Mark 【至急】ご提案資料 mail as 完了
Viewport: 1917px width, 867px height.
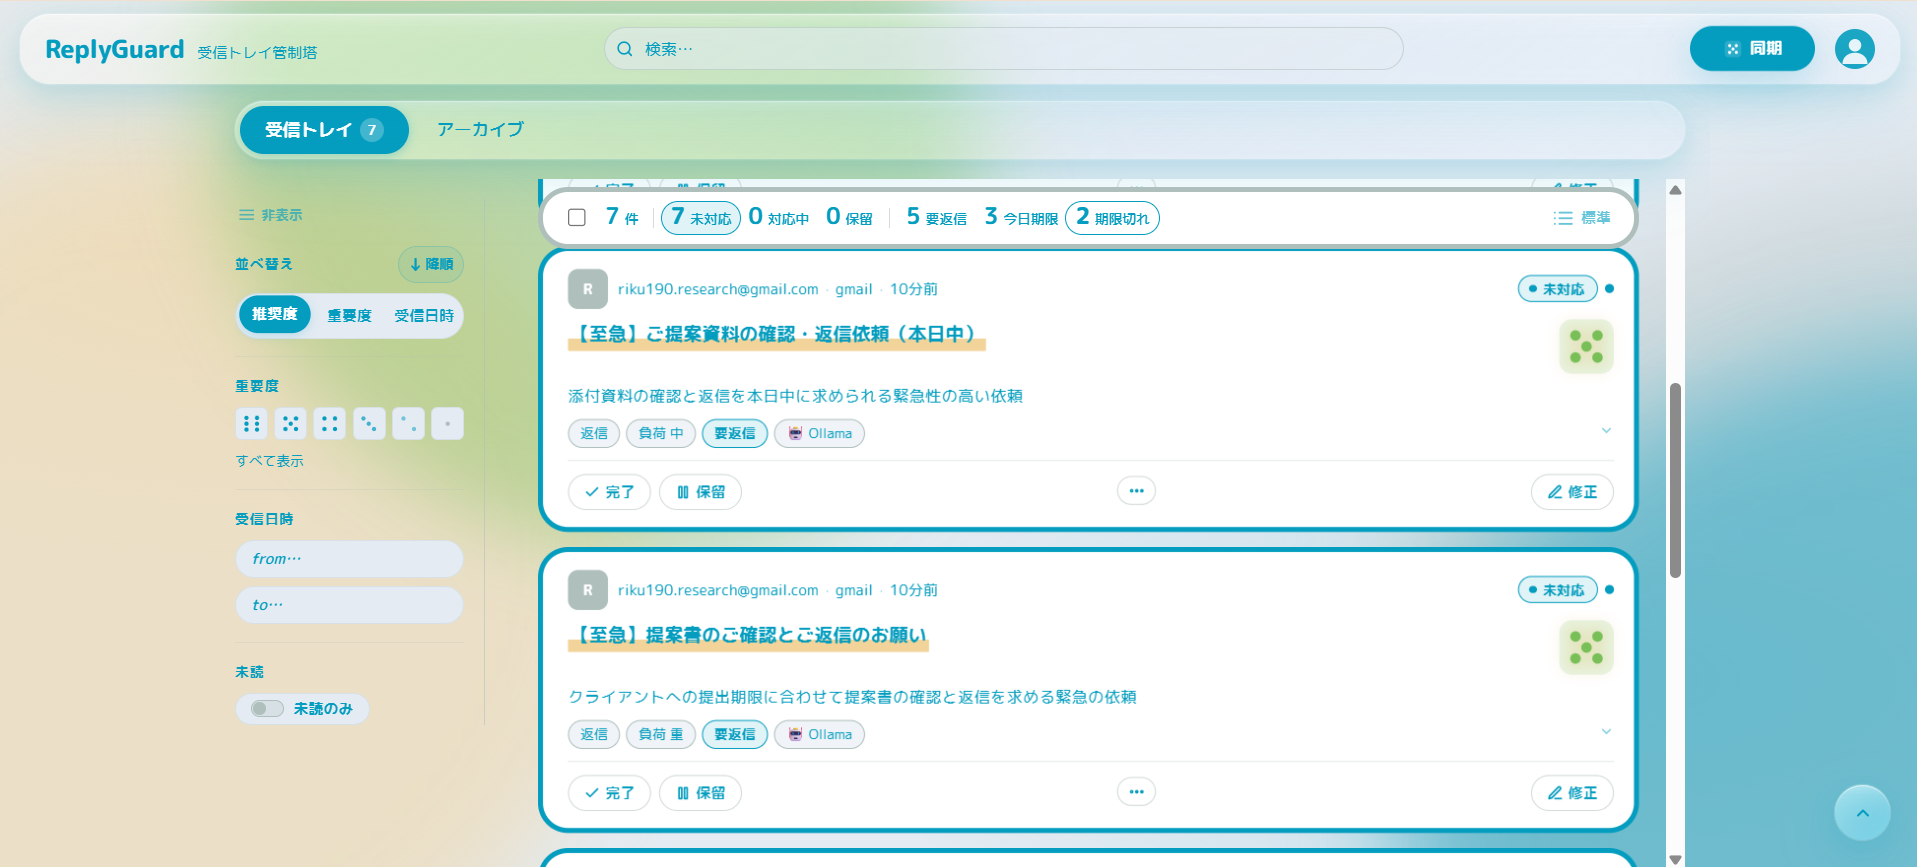point(609,492)
